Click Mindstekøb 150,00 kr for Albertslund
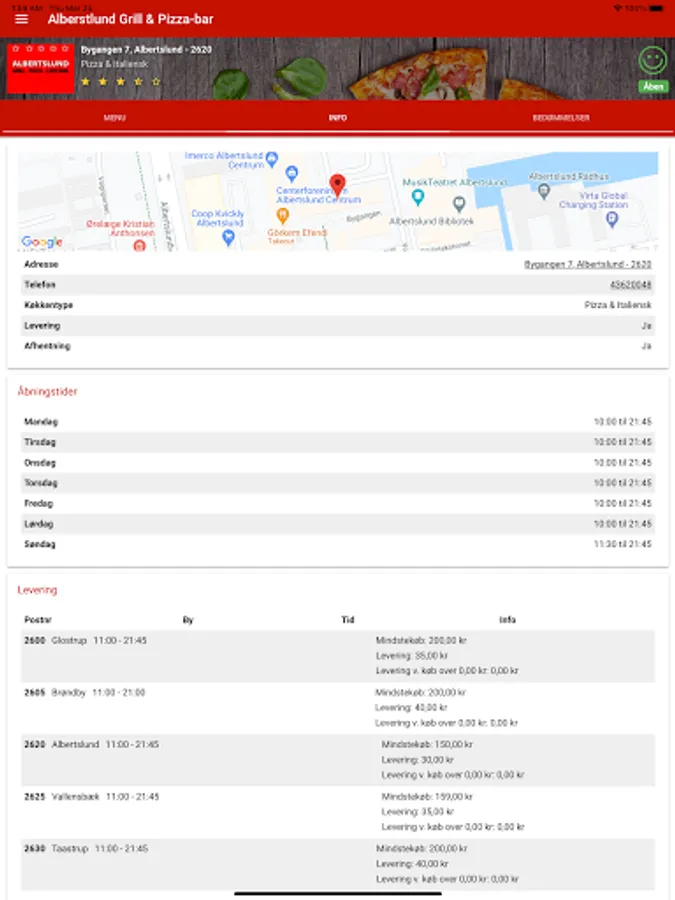 427,744
